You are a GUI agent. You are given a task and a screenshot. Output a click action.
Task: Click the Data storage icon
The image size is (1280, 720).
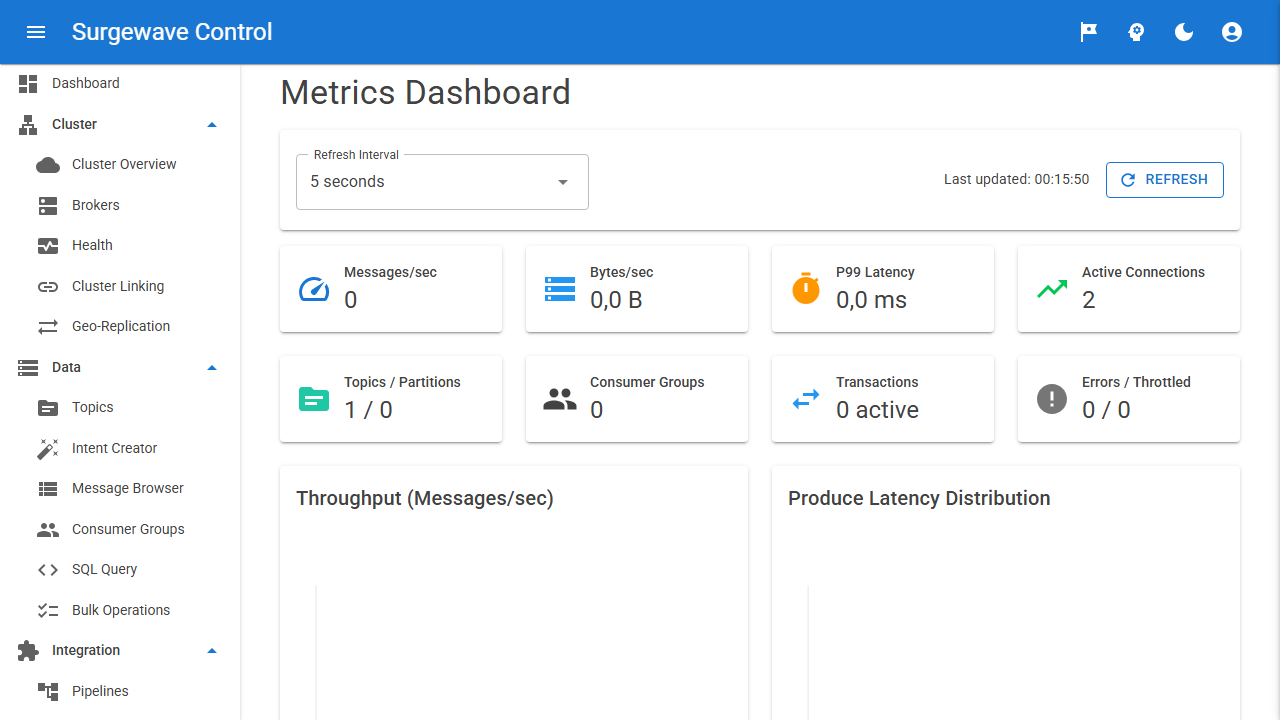pos(28,368)
